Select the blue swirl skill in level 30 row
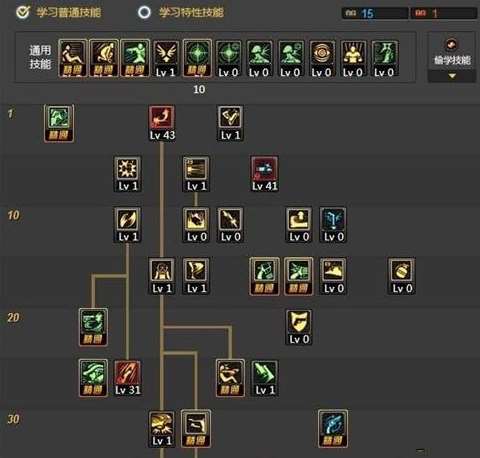Image resolution: width=480 pixels, height=458 pixels. (x=333, y=429)
